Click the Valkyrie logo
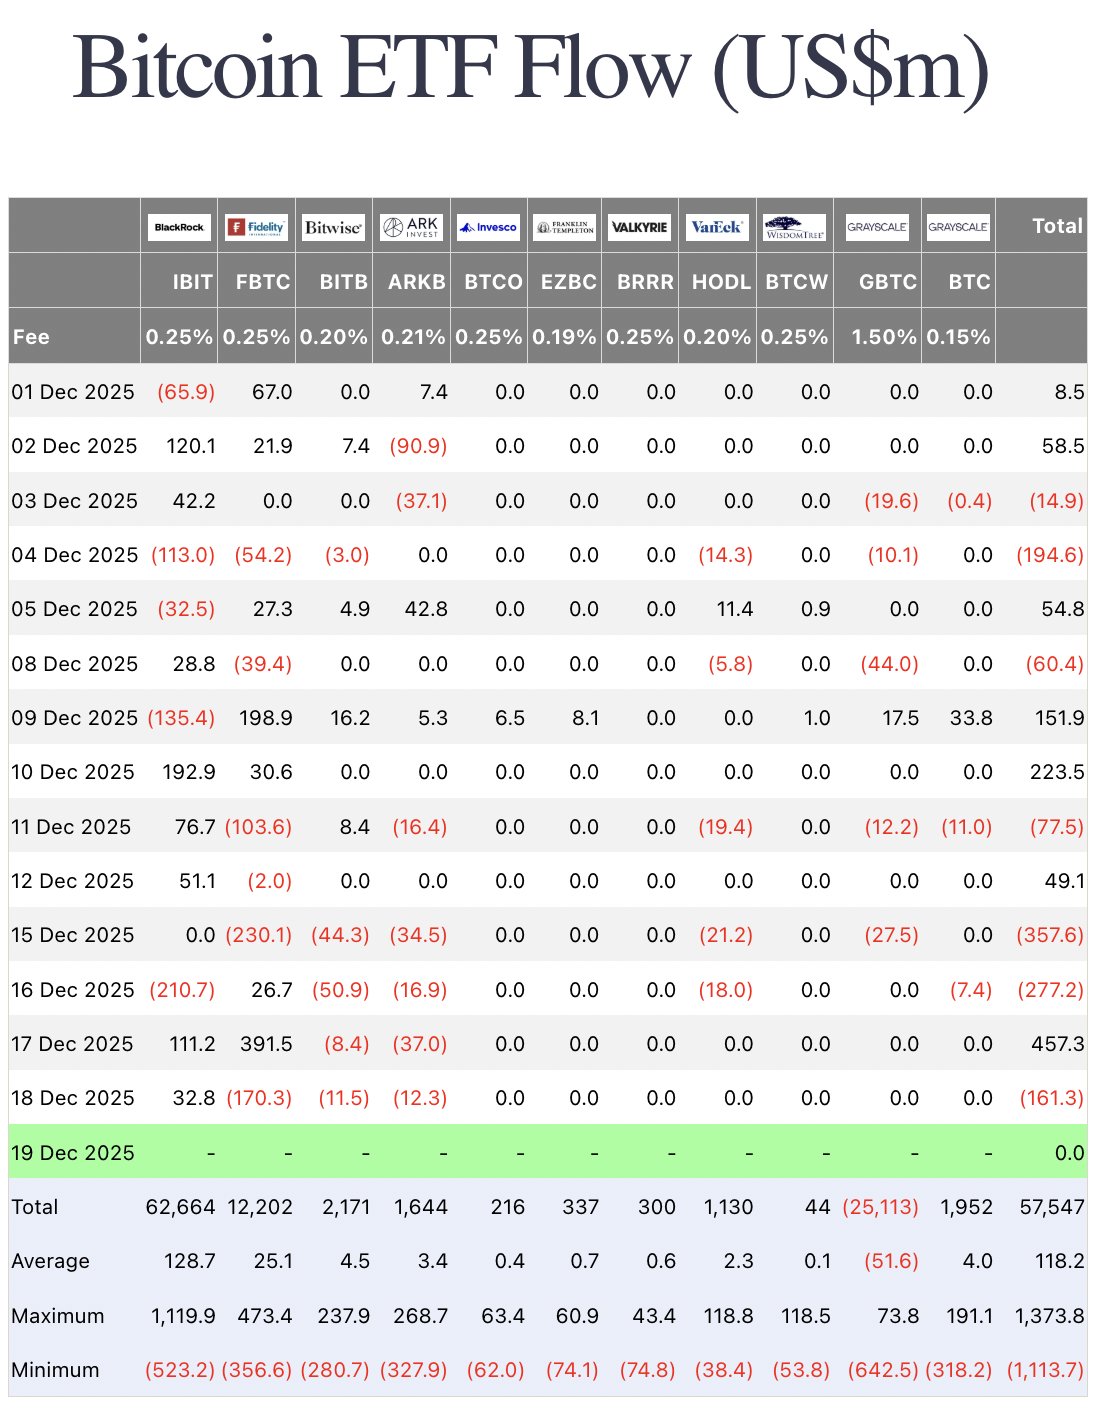1094x1404 pixels. (x=640, y=227)
